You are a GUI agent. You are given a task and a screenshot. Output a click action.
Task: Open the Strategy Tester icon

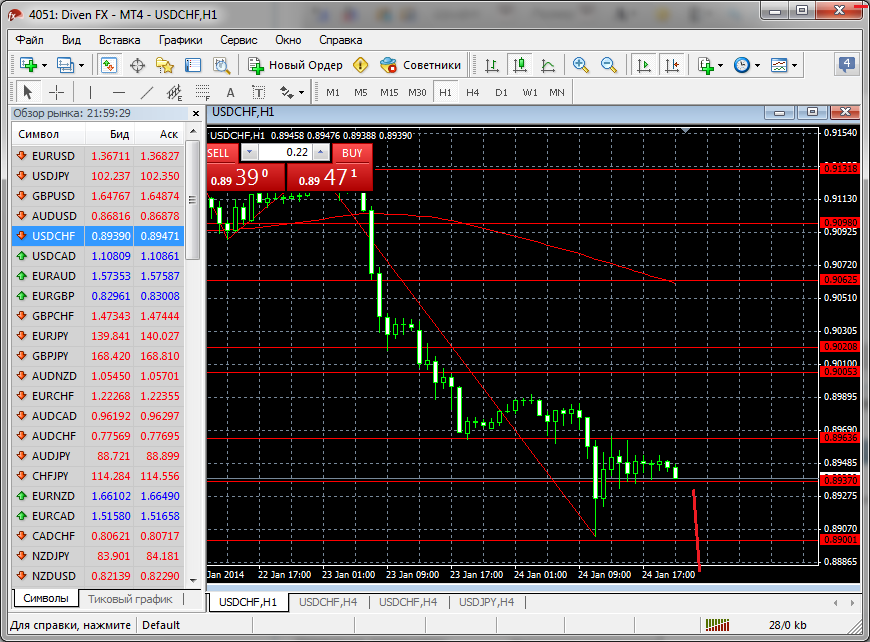[221, 65]
